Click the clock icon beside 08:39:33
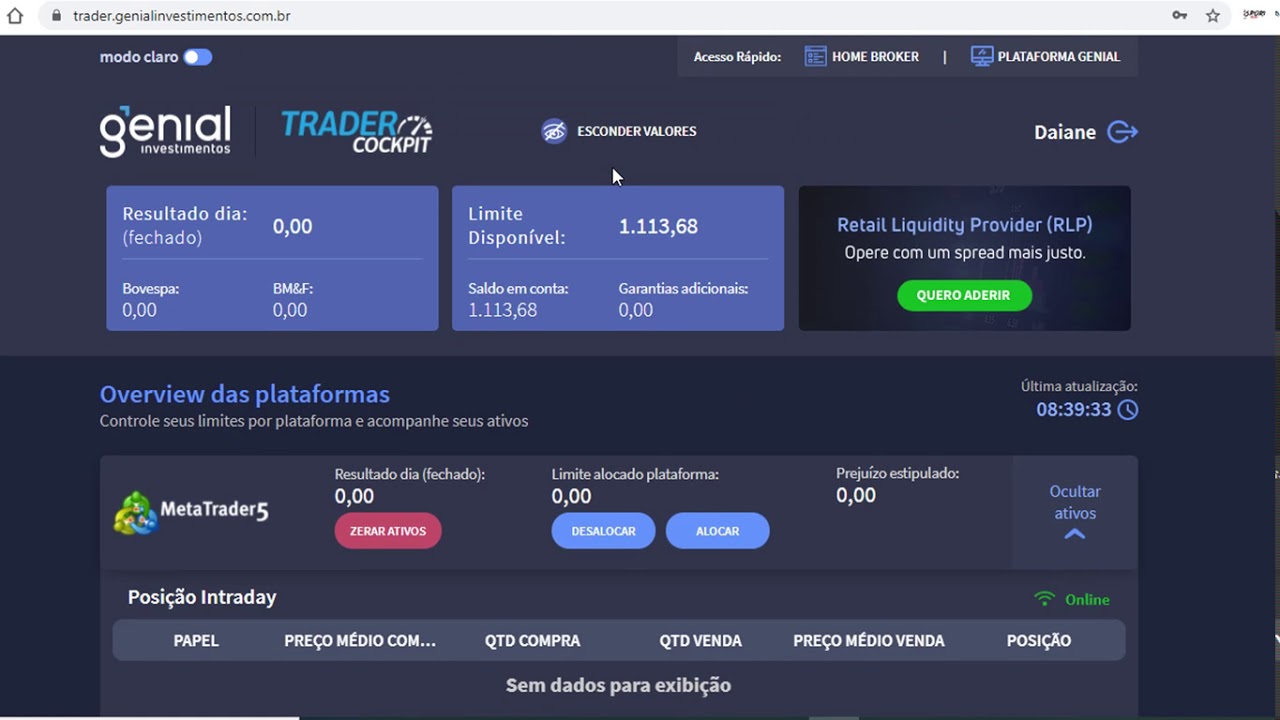Viewport: 1280px width, 720px height. 1127,410
